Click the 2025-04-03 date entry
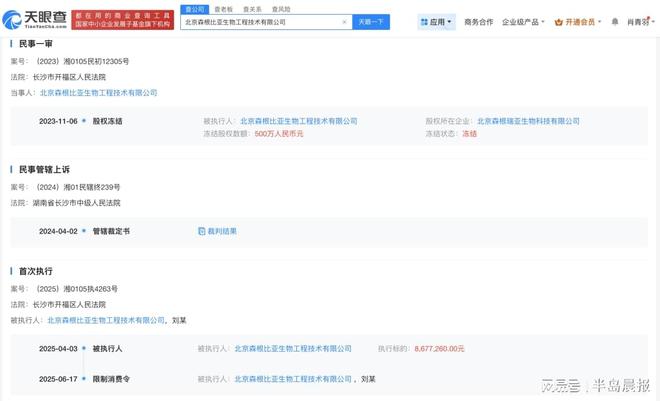660x401 pixels. click(58, 348)
